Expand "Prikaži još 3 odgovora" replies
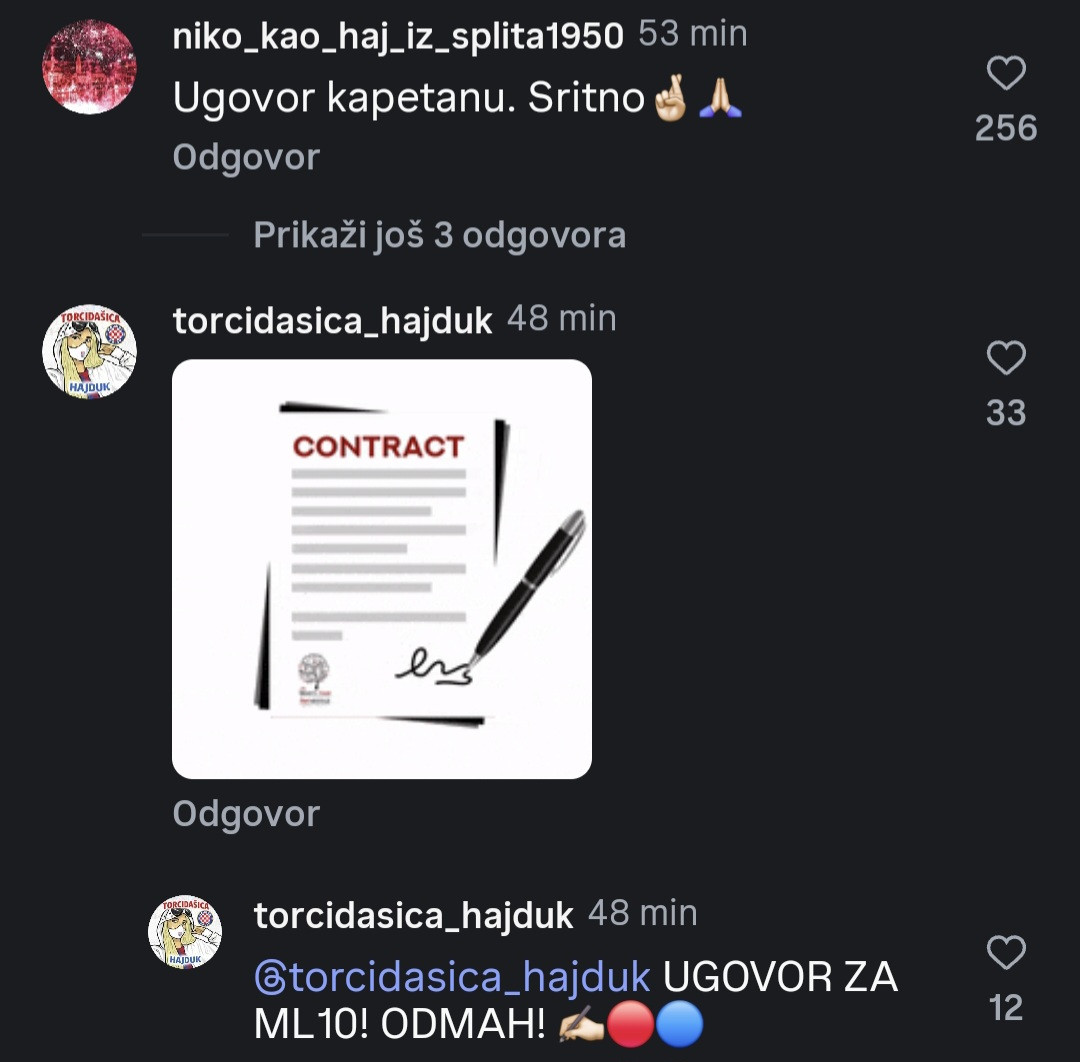 tap(439, 236)
